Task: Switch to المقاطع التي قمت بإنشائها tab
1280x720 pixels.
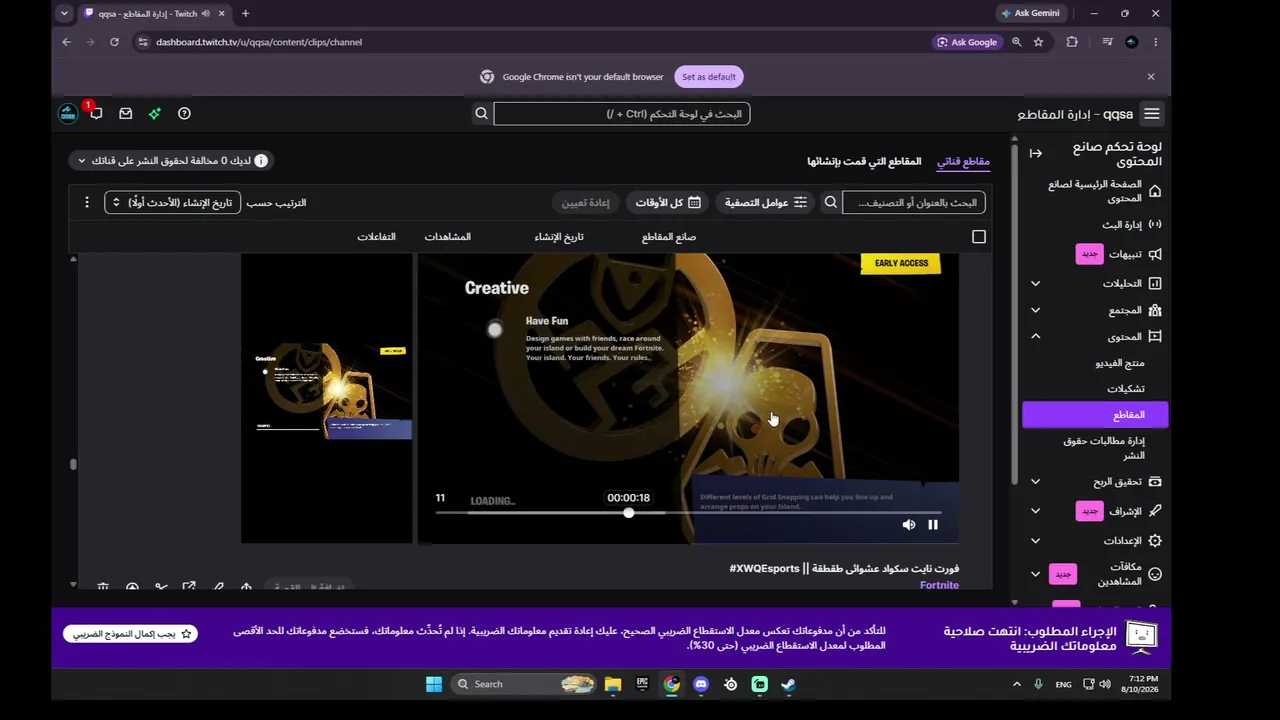Action: click(x=864, y=161)
